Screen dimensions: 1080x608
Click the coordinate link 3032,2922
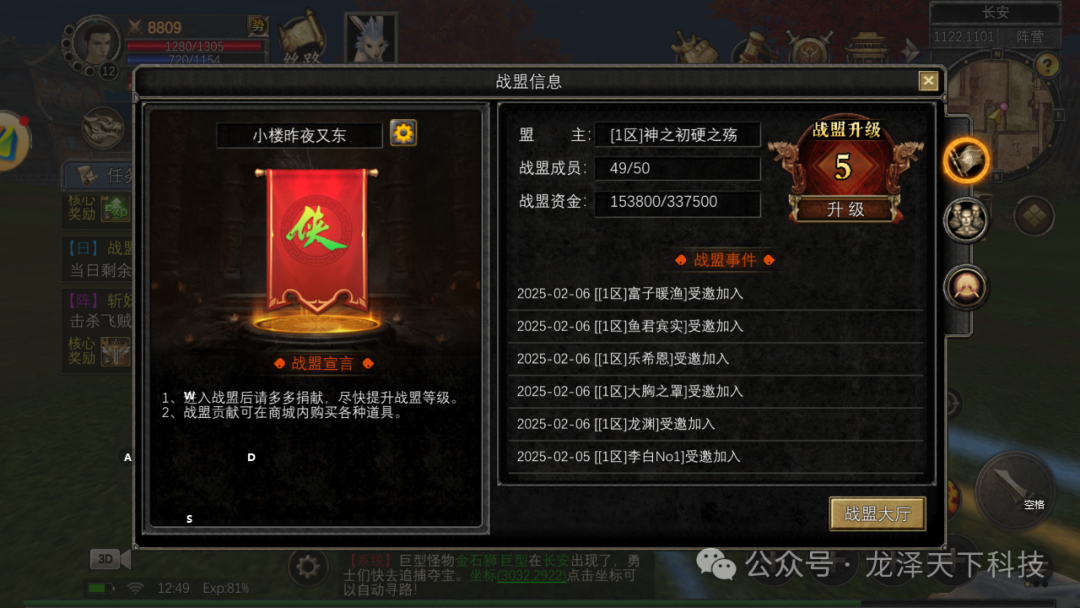click(532, 576)
